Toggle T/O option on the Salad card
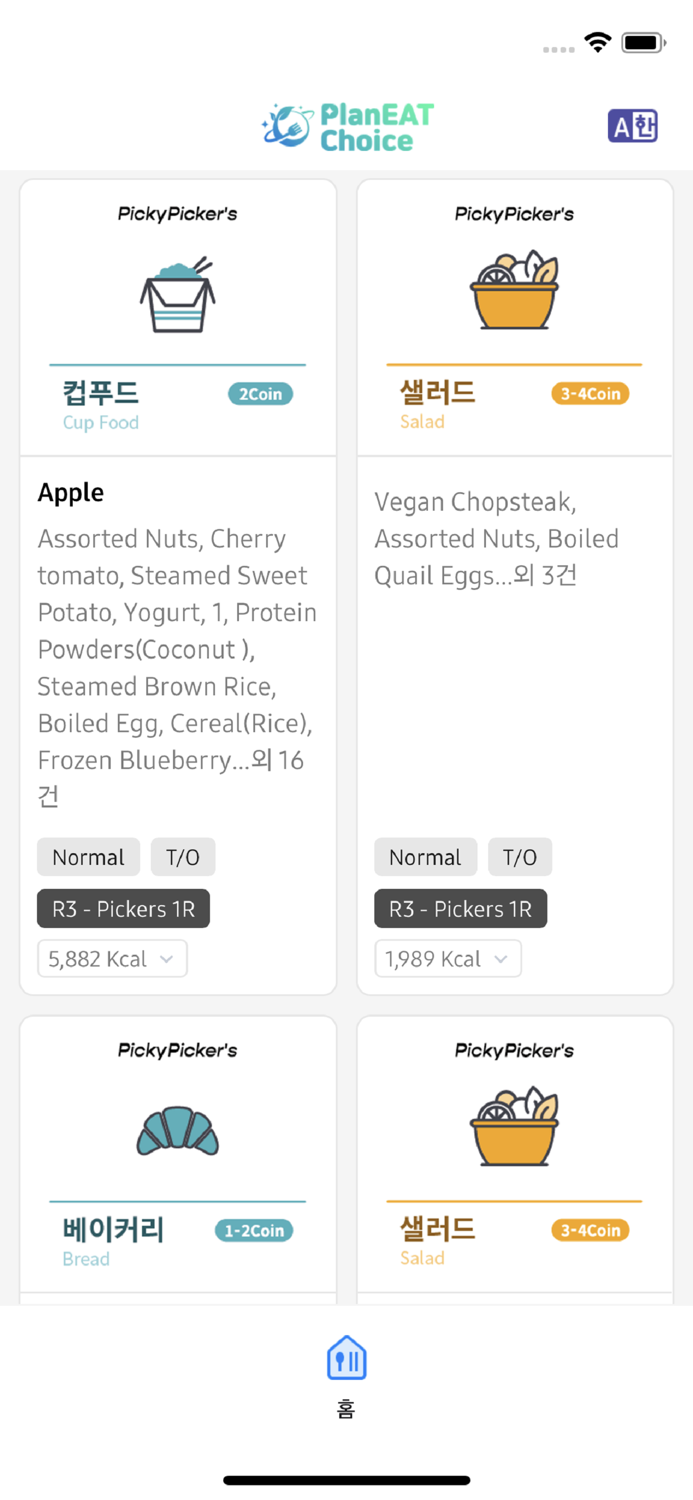Screen dimensions: 693x1500 519,857
